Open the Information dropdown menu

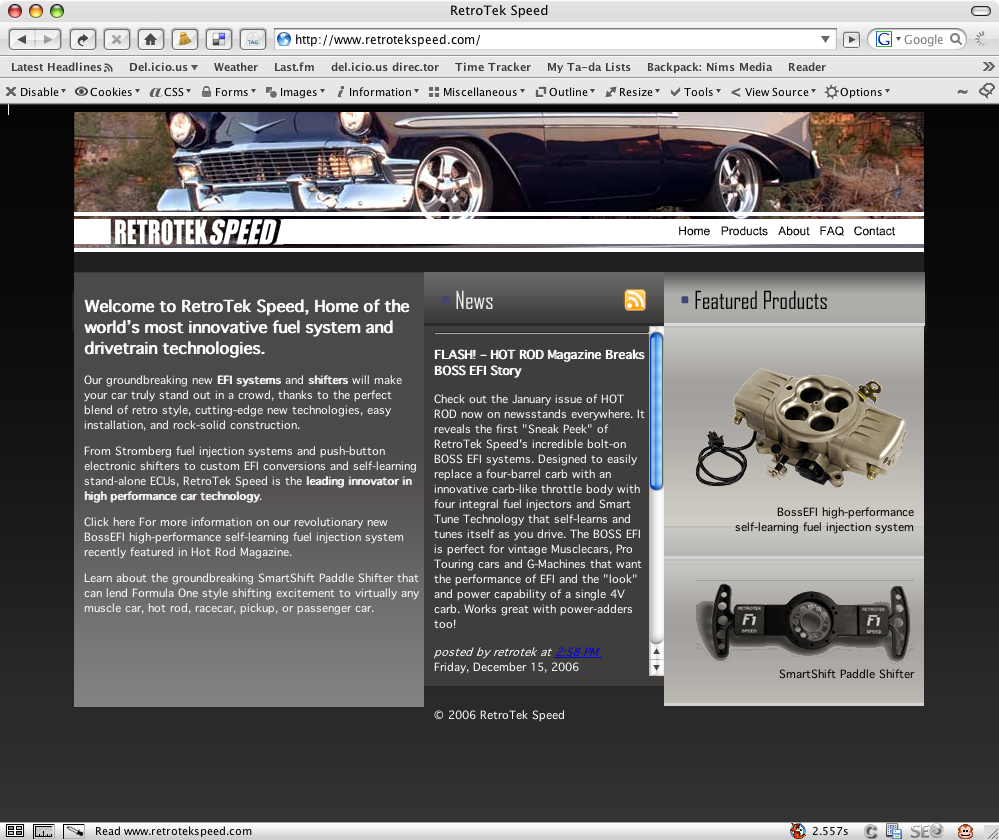click(378, 92)
